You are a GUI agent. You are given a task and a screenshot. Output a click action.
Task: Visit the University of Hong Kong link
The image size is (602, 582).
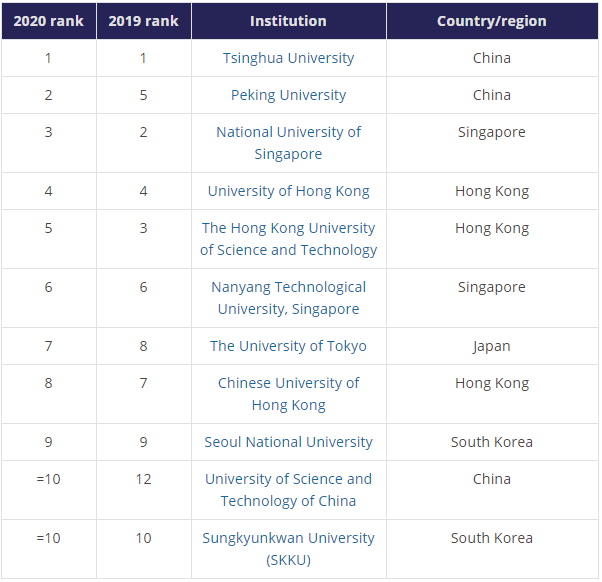click(288, 191)
